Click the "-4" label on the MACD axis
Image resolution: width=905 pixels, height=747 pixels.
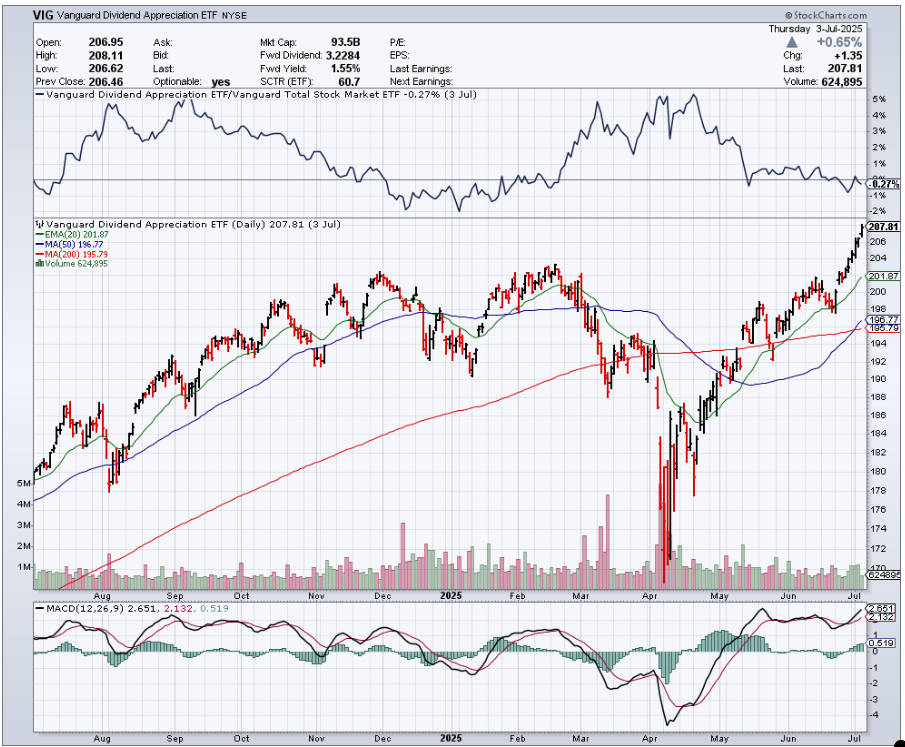click(x=875, y=715)
